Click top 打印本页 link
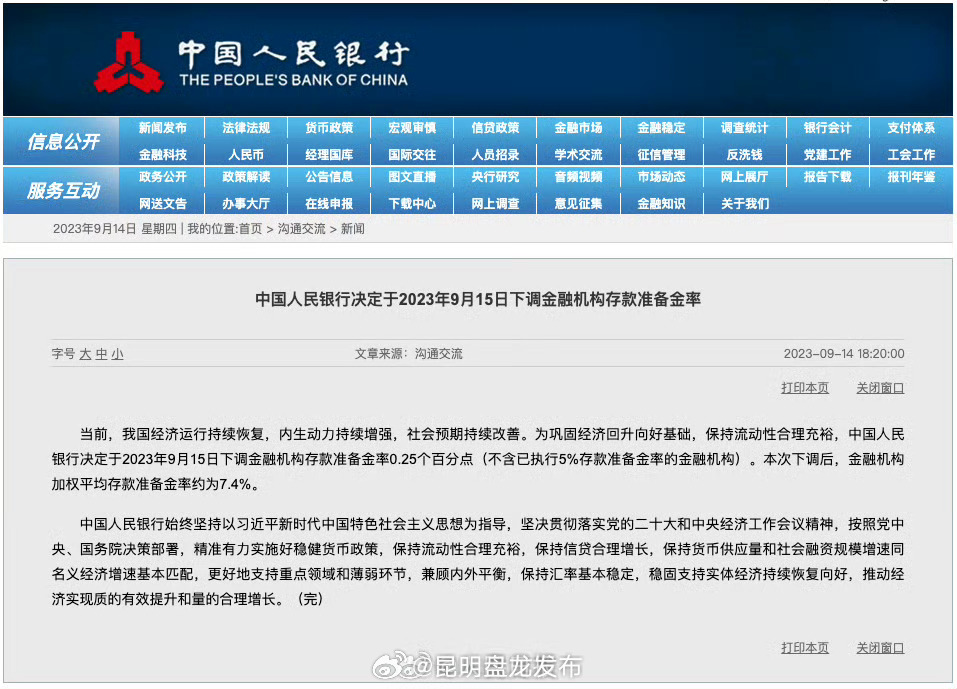 [x=804, y=388]
